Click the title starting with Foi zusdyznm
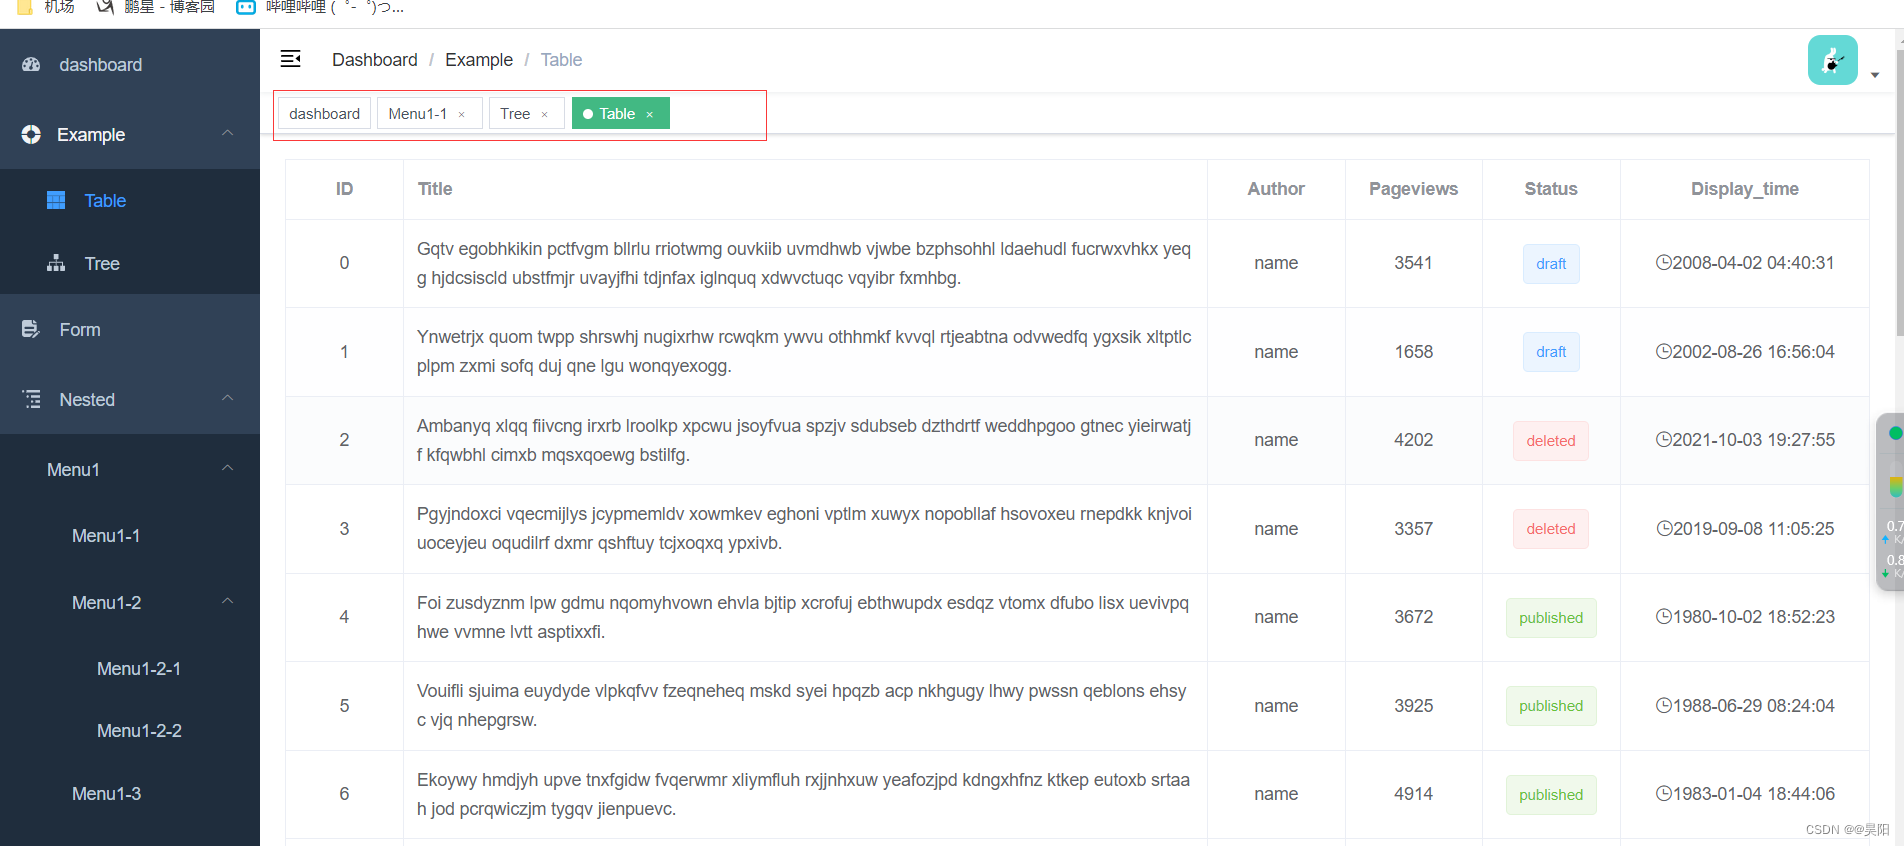This screenshot has height=846, width=1904. [803, 617]
